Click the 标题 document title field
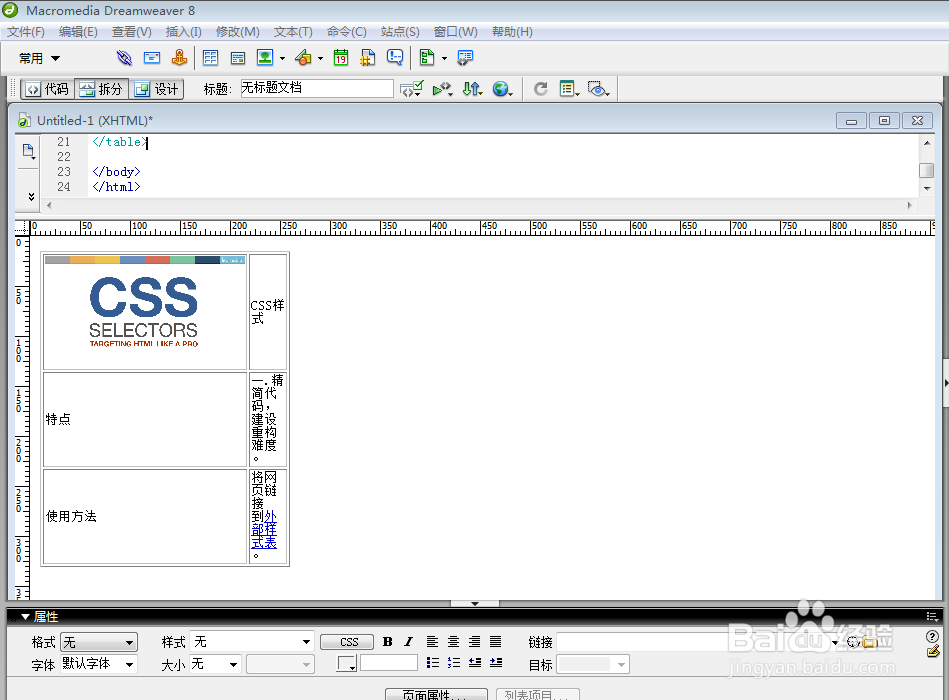The height and width of the screenshot is (700, 949). [317, 88]
